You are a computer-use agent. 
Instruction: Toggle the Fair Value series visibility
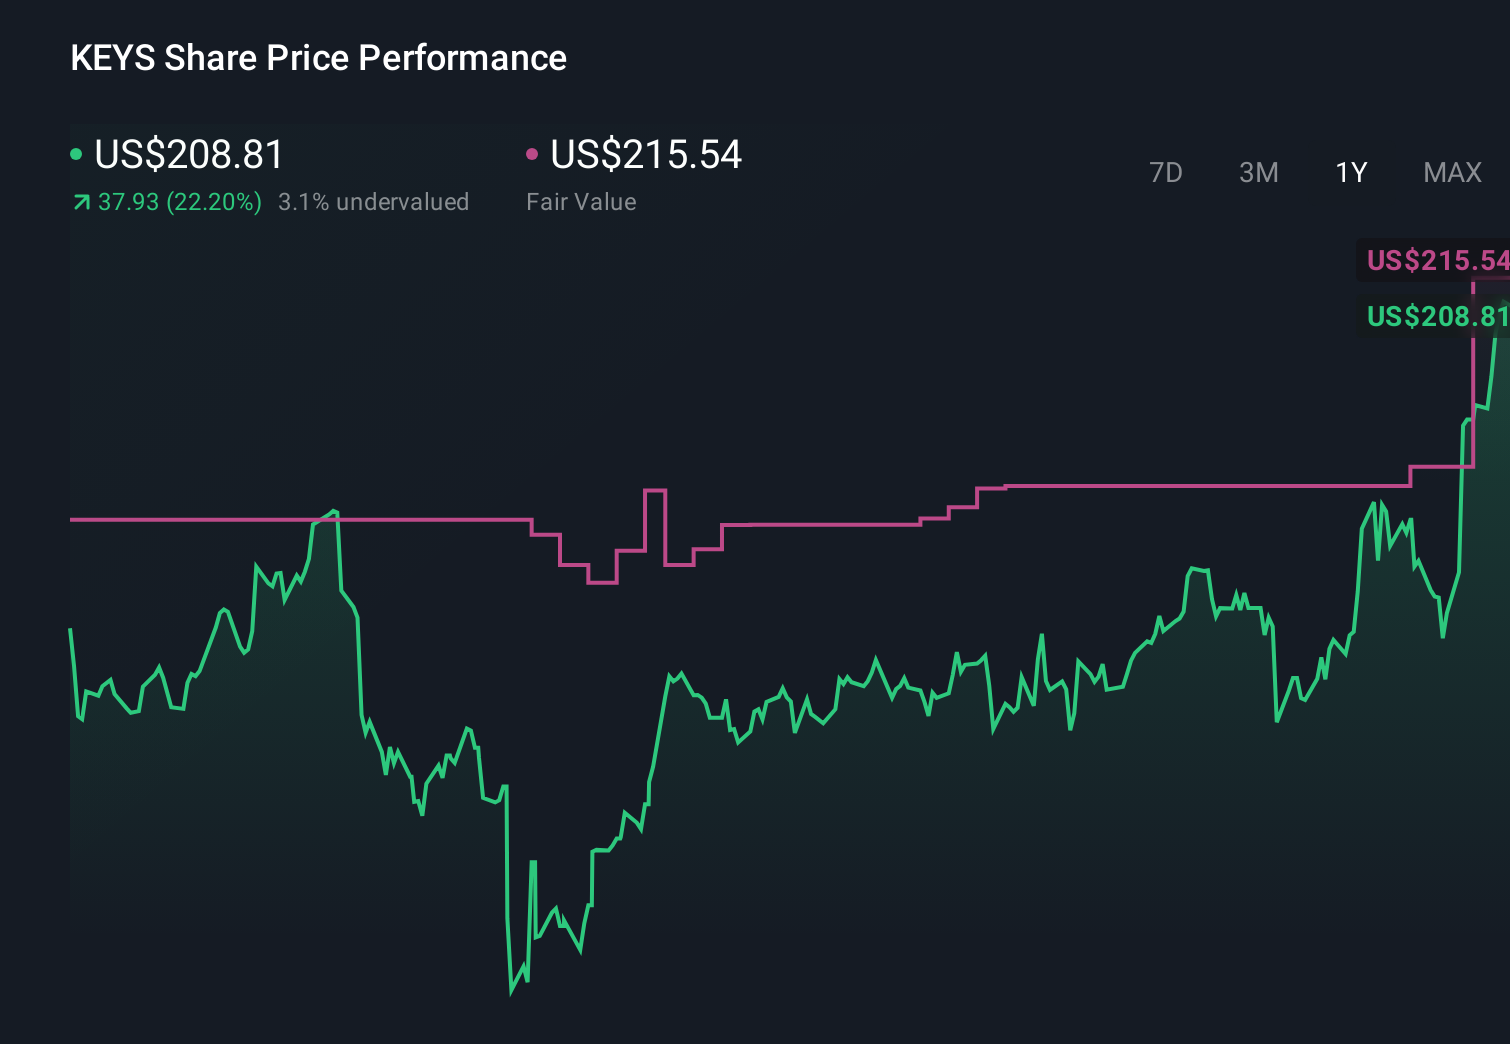645,155
